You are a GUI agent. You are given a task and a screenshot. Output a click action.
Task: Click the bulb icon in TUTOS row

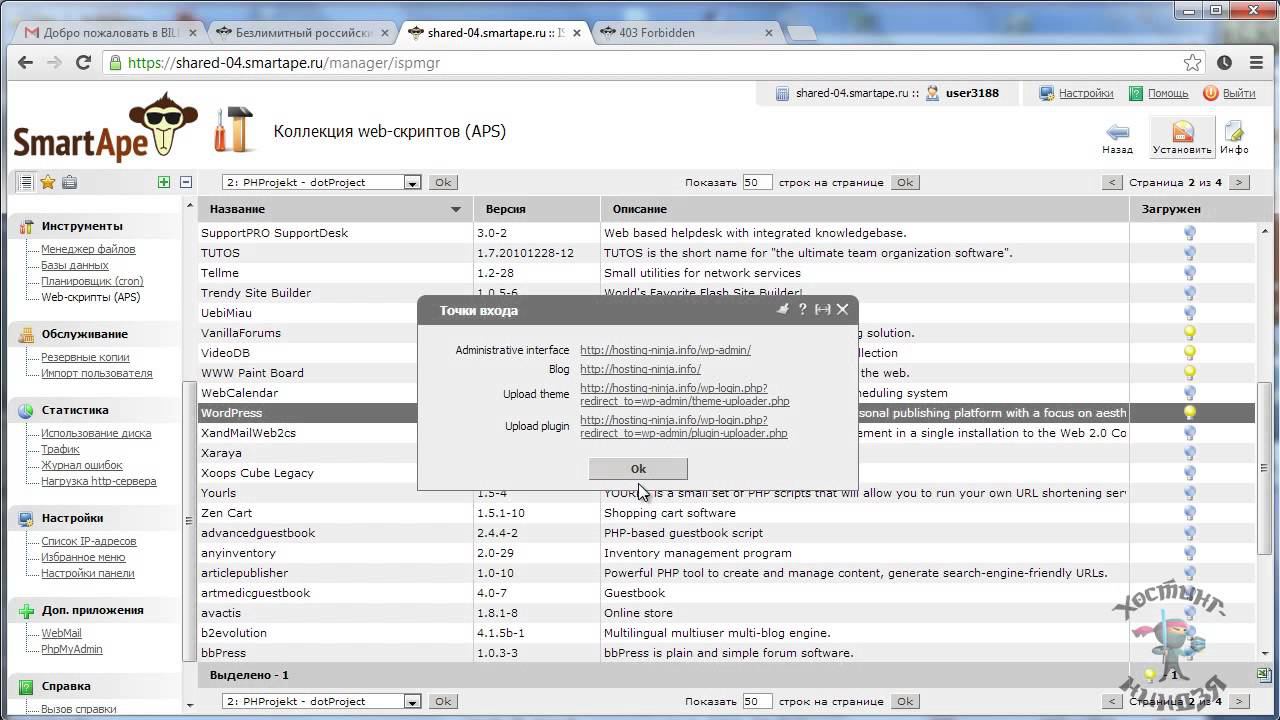coord(1190,253)
